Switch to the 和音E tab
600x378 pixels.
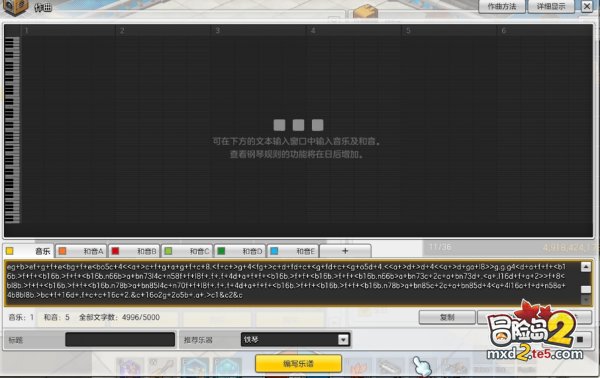pyautogui.click(x=293, y=251)
